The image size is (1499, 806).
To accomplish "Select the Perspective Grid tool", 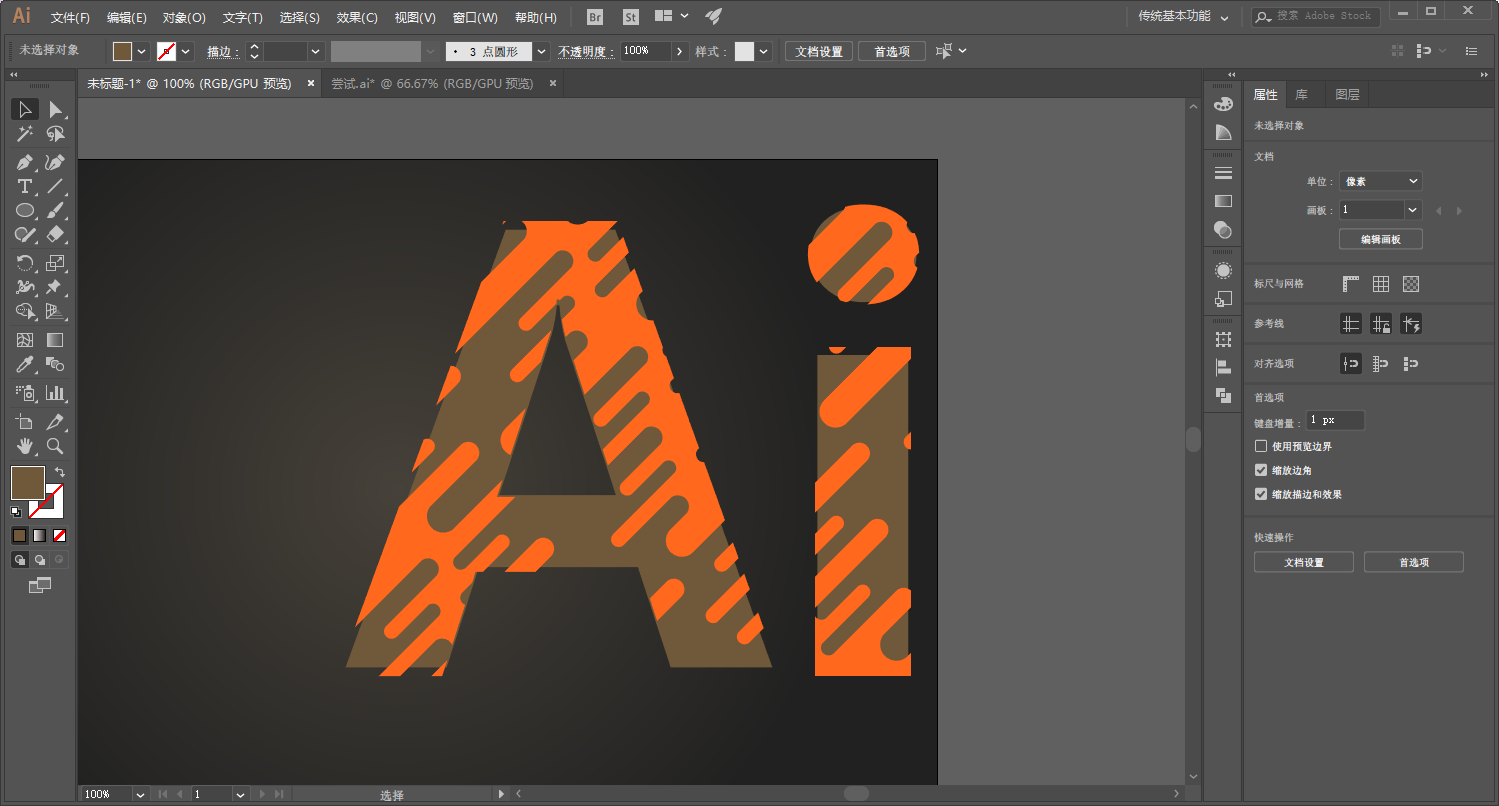I will point(55,311).
